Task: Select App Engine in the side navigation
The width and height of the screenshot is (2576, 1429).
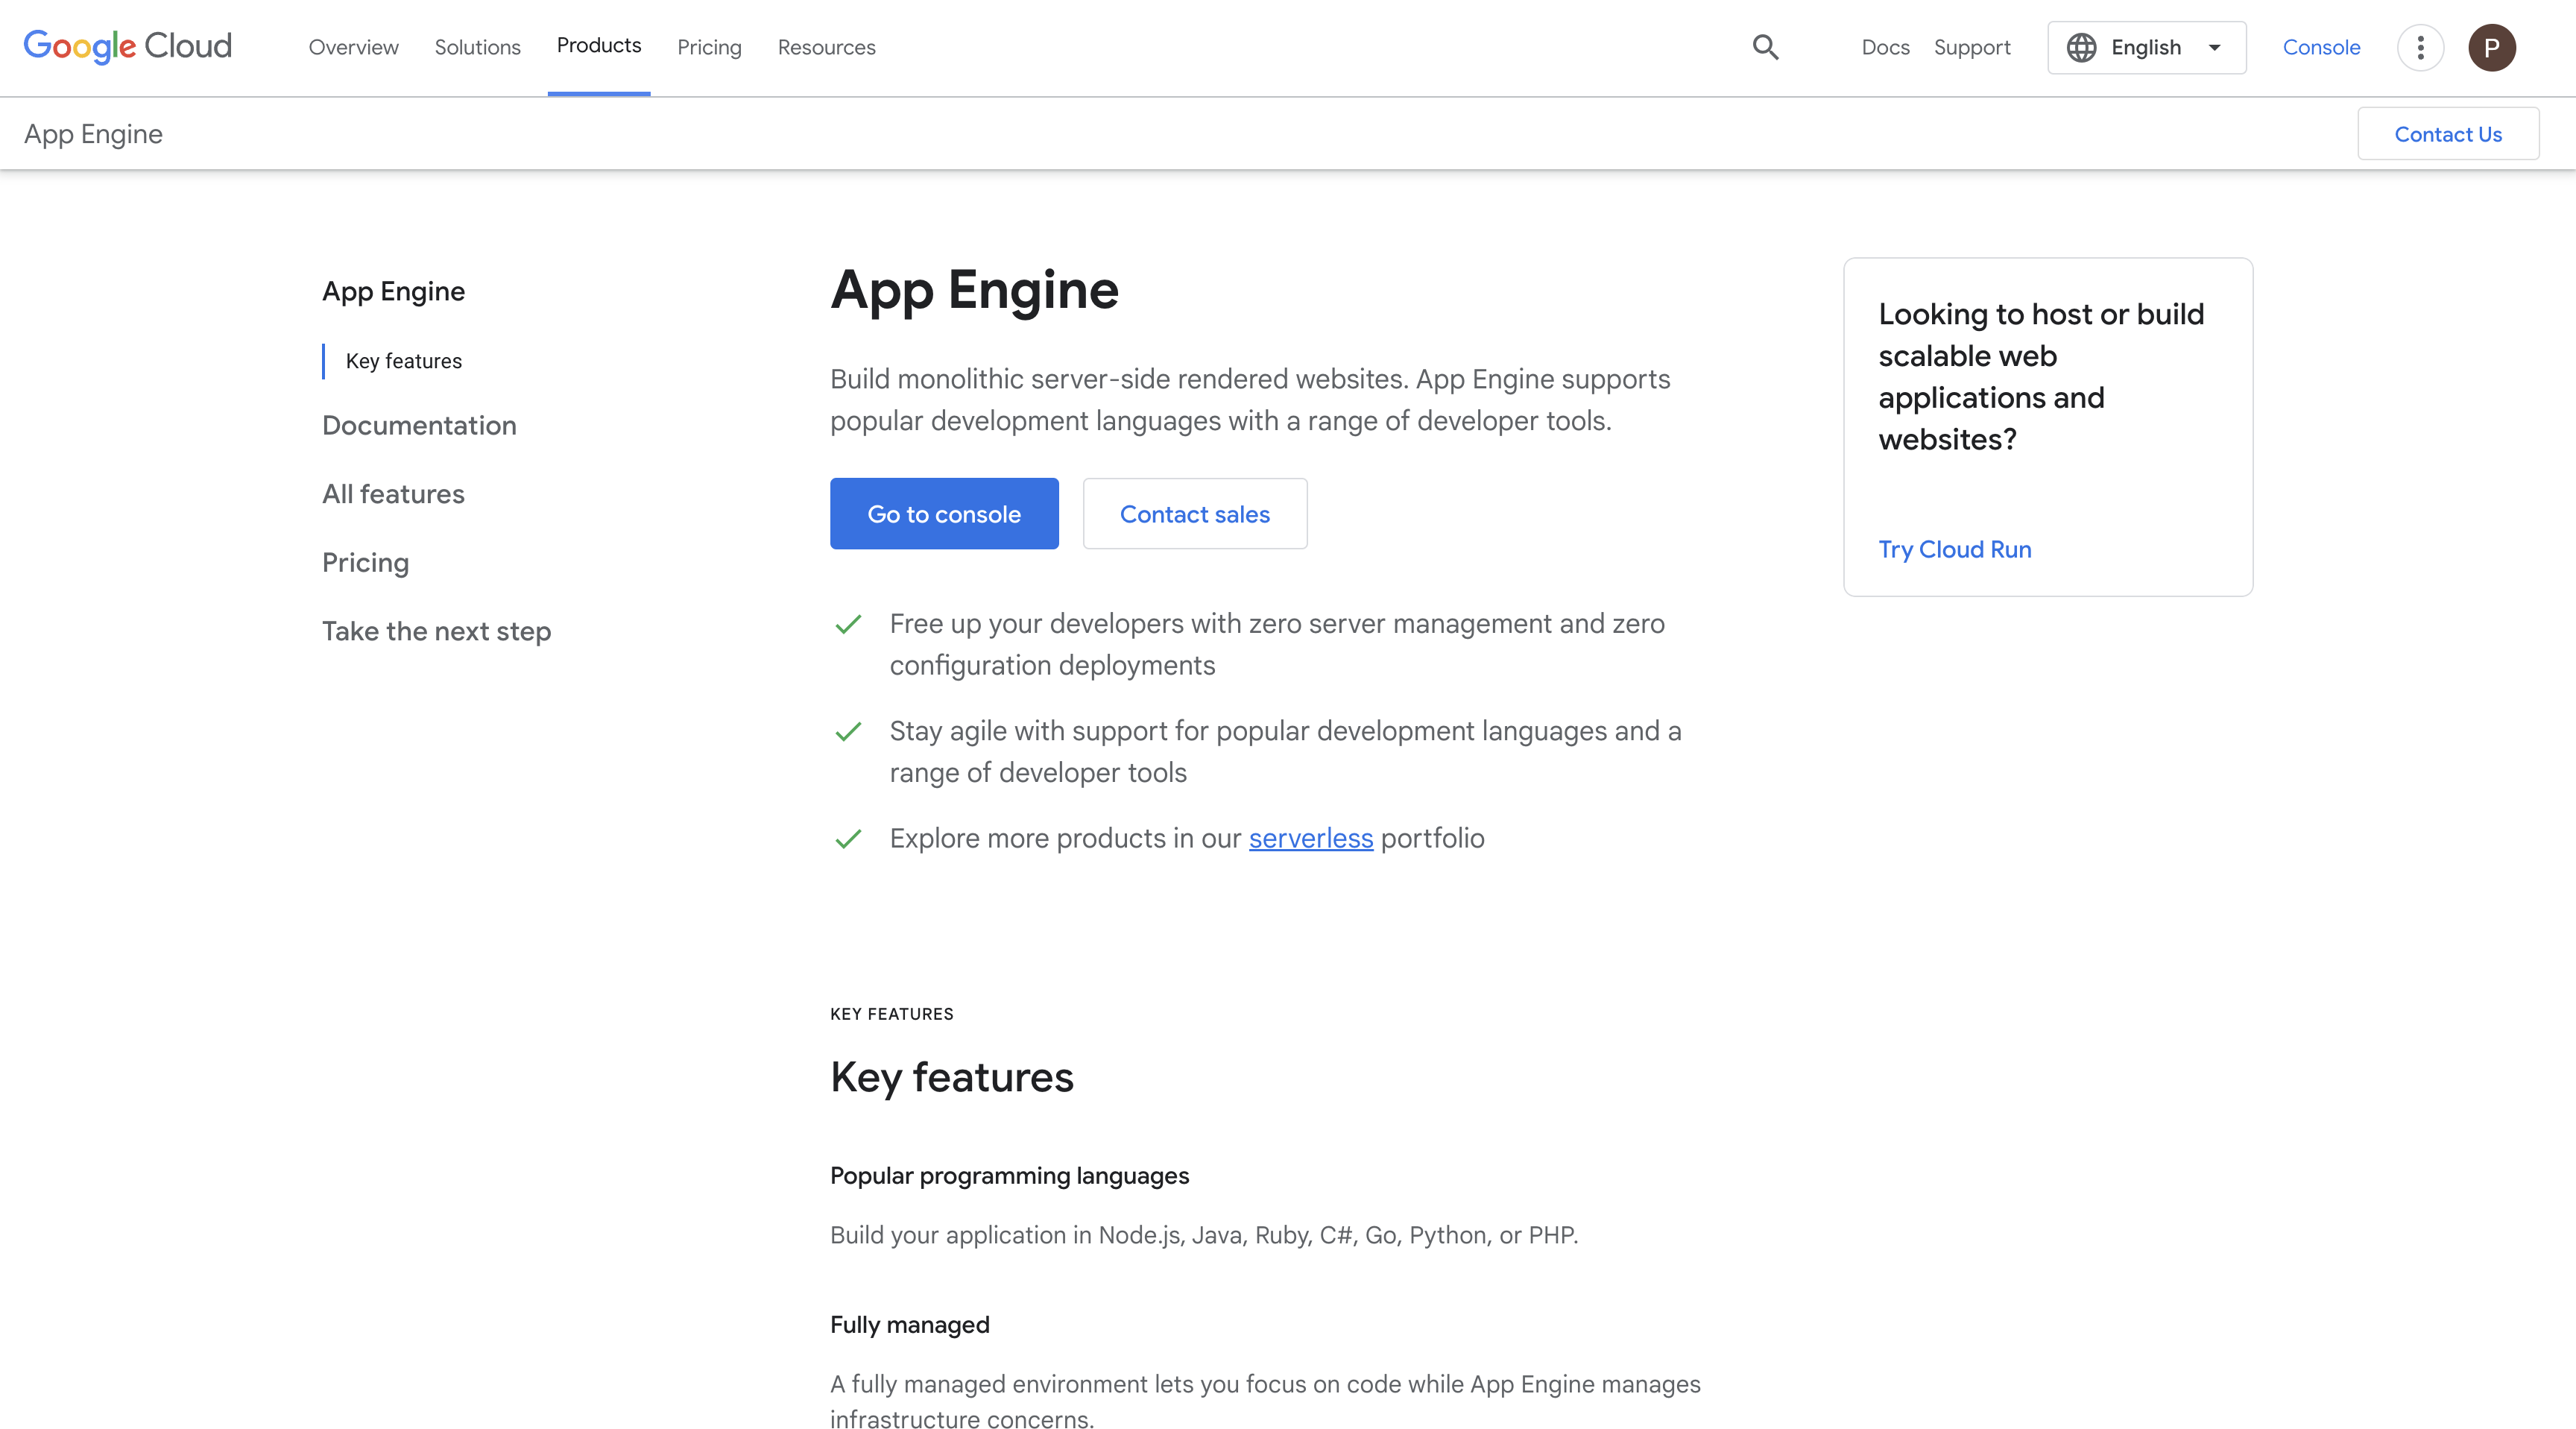Action: (393, 291)
